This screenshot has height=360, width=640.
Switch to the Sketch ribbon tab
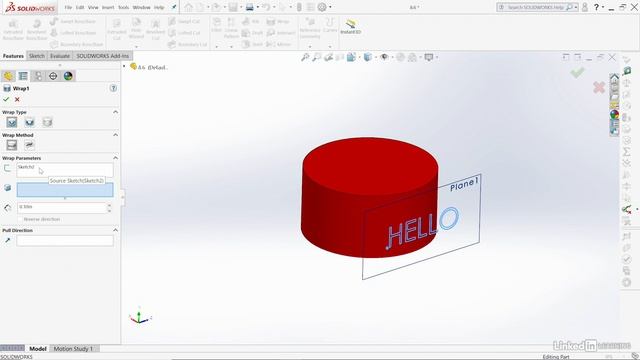coord(37,56)
